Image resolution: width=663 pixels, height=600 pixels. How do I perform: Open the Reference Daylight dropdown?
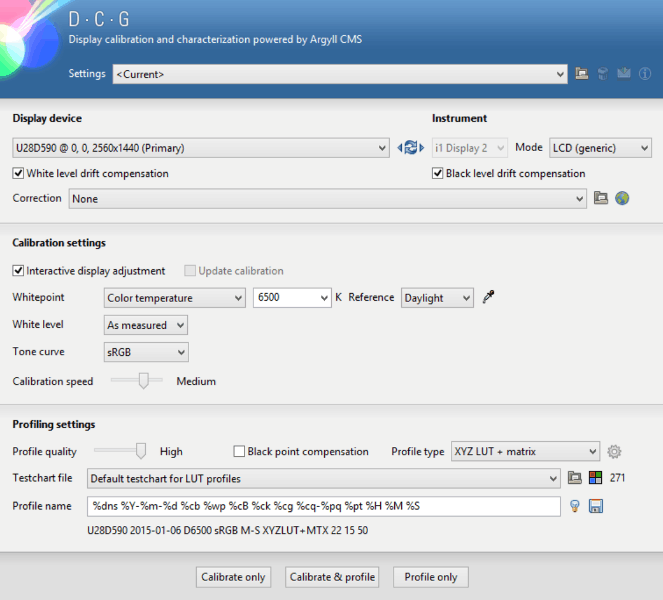pyautogui.click(x=437, y=298)
